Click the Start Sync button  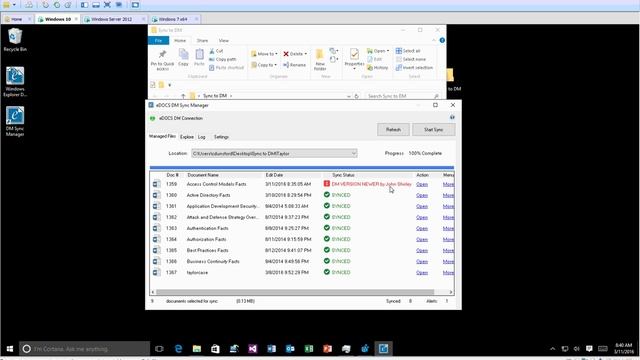click(x=433, y=130)
